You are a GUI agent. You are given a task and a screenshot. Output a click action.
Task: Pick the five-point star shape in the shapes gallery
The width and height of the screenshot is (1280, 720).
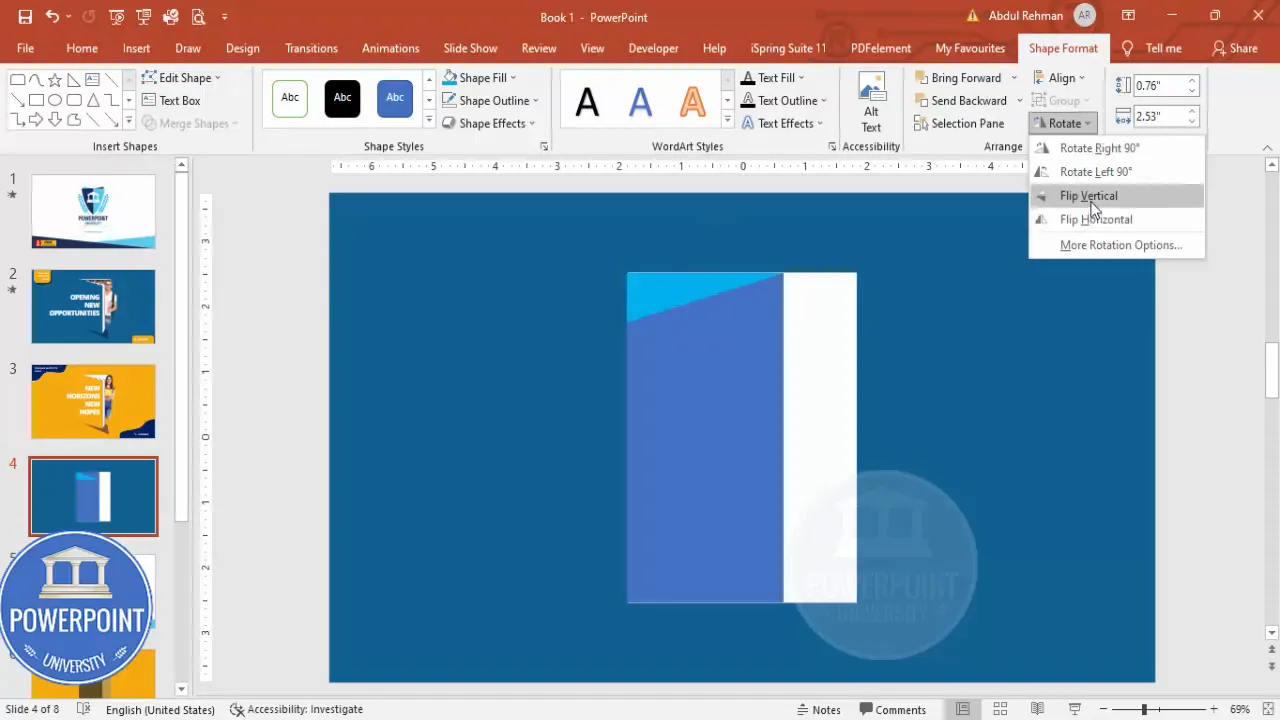(55, 80)
